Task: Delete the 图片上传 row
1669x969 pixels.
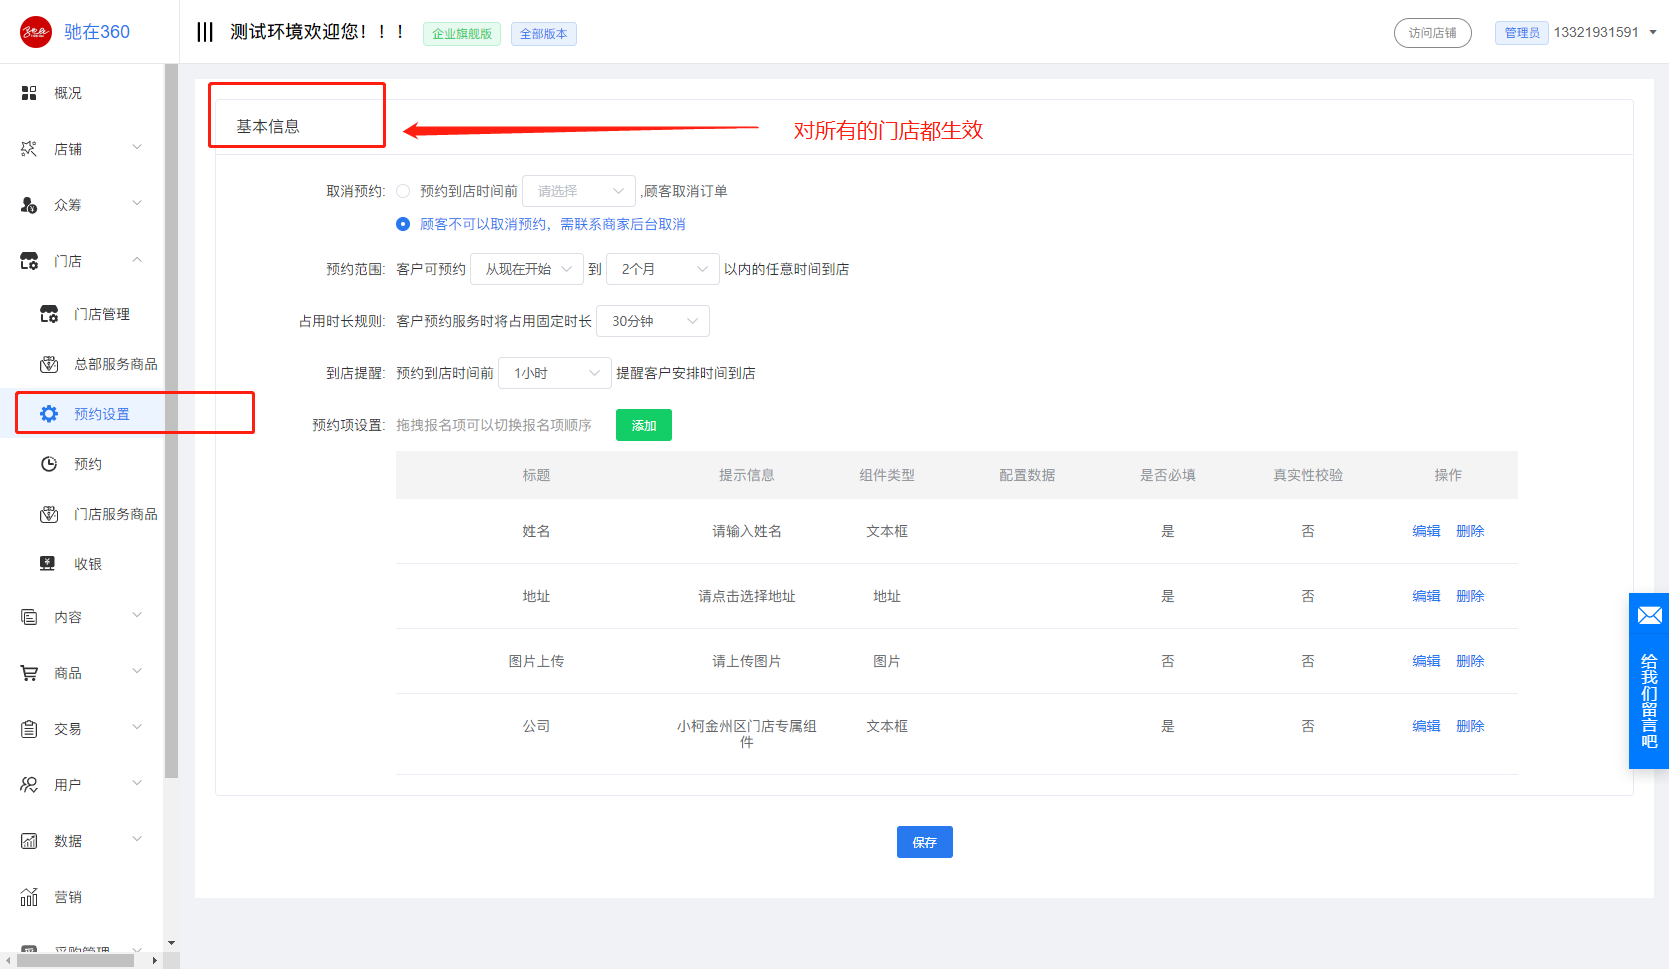Action: (1470, 661)
